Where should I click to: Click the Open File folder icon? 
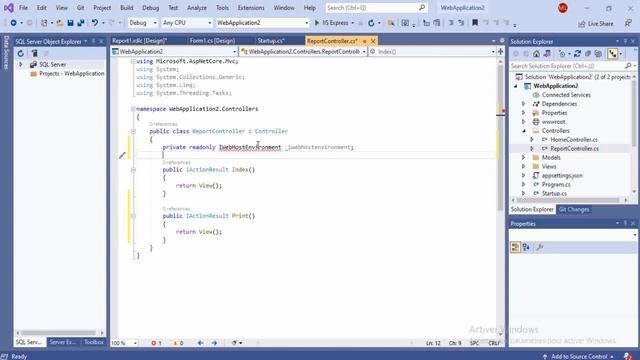[60, 23]
